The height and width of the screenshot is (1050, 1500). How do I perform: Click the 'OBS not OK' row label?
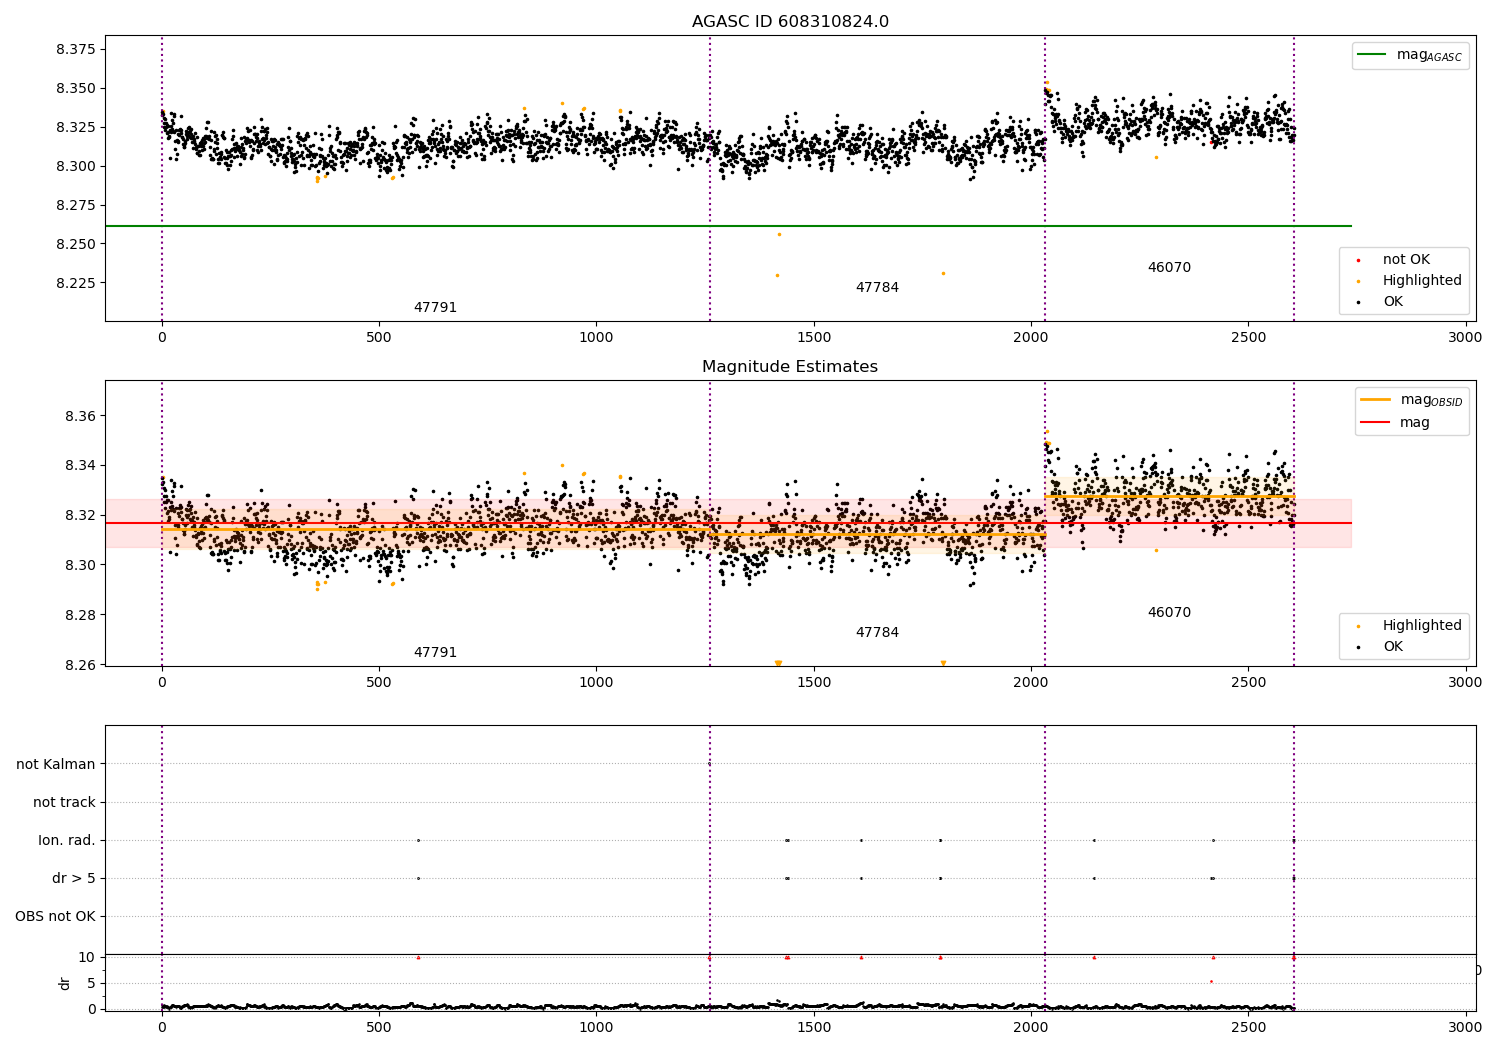click(x=55, y=917)
